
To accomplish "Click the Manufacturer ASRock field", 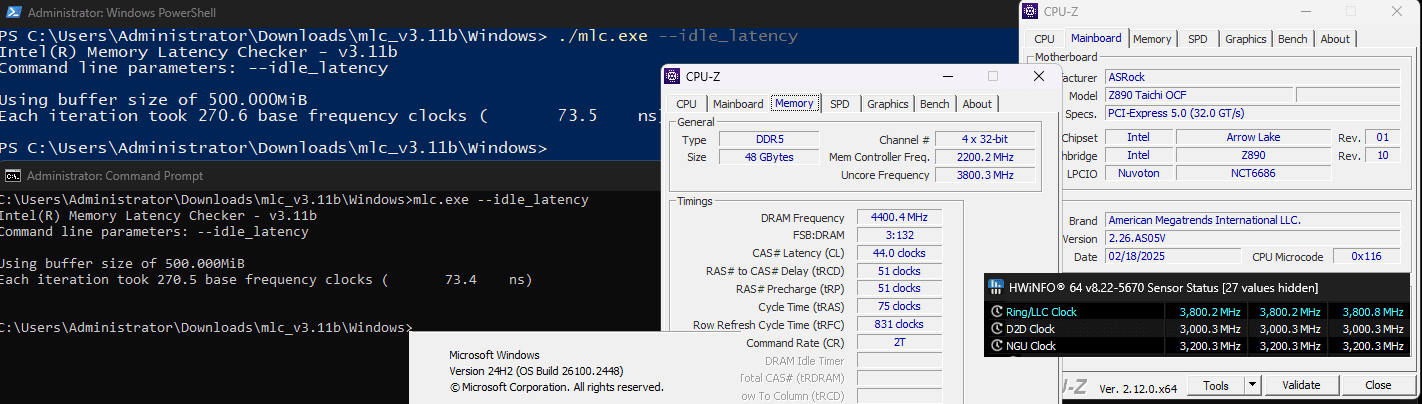I will tap(1253, 77).
